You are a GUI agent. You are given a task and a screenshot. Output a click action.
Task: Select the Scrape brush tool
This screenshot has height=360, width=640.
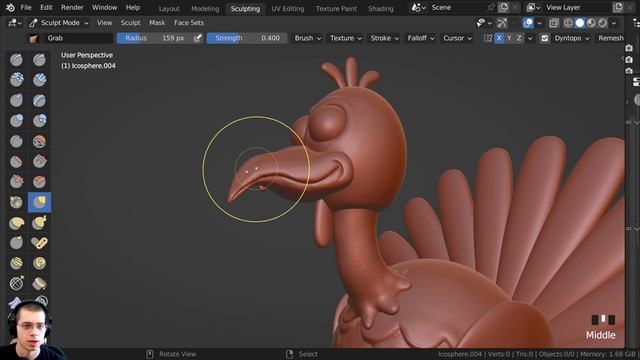coord(16,182)
